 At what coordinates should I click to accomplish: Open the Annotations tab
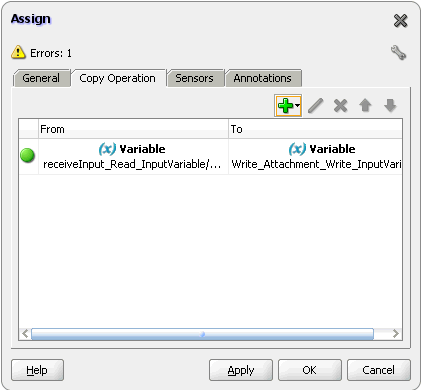coord(263,78)
